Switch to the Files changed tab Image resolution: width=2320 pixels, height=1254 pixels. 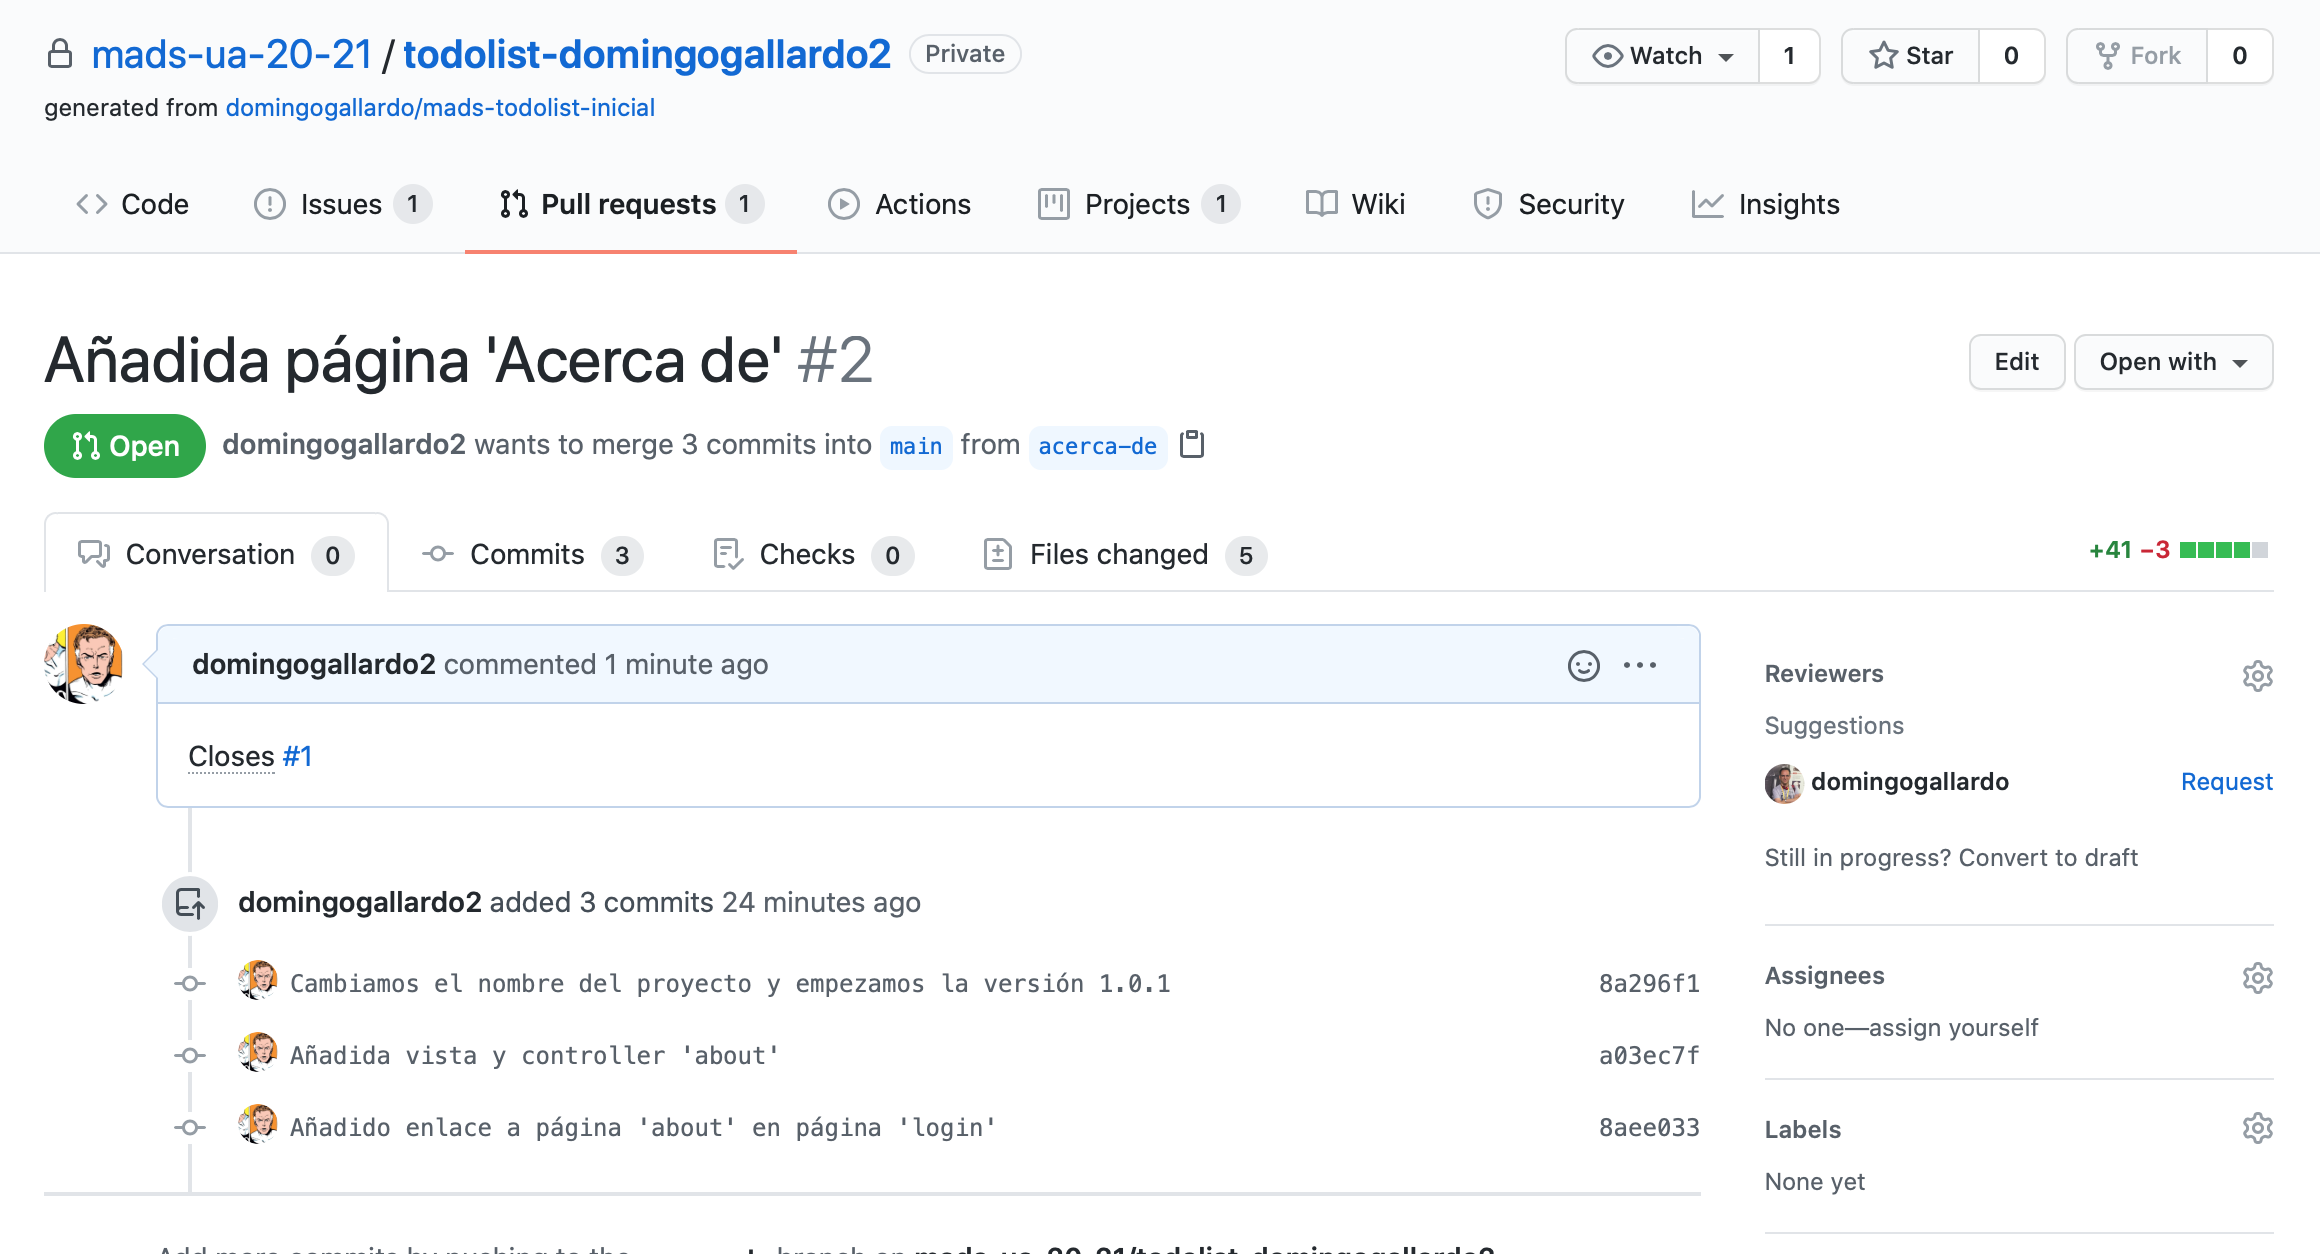[x=1124, y=554]
